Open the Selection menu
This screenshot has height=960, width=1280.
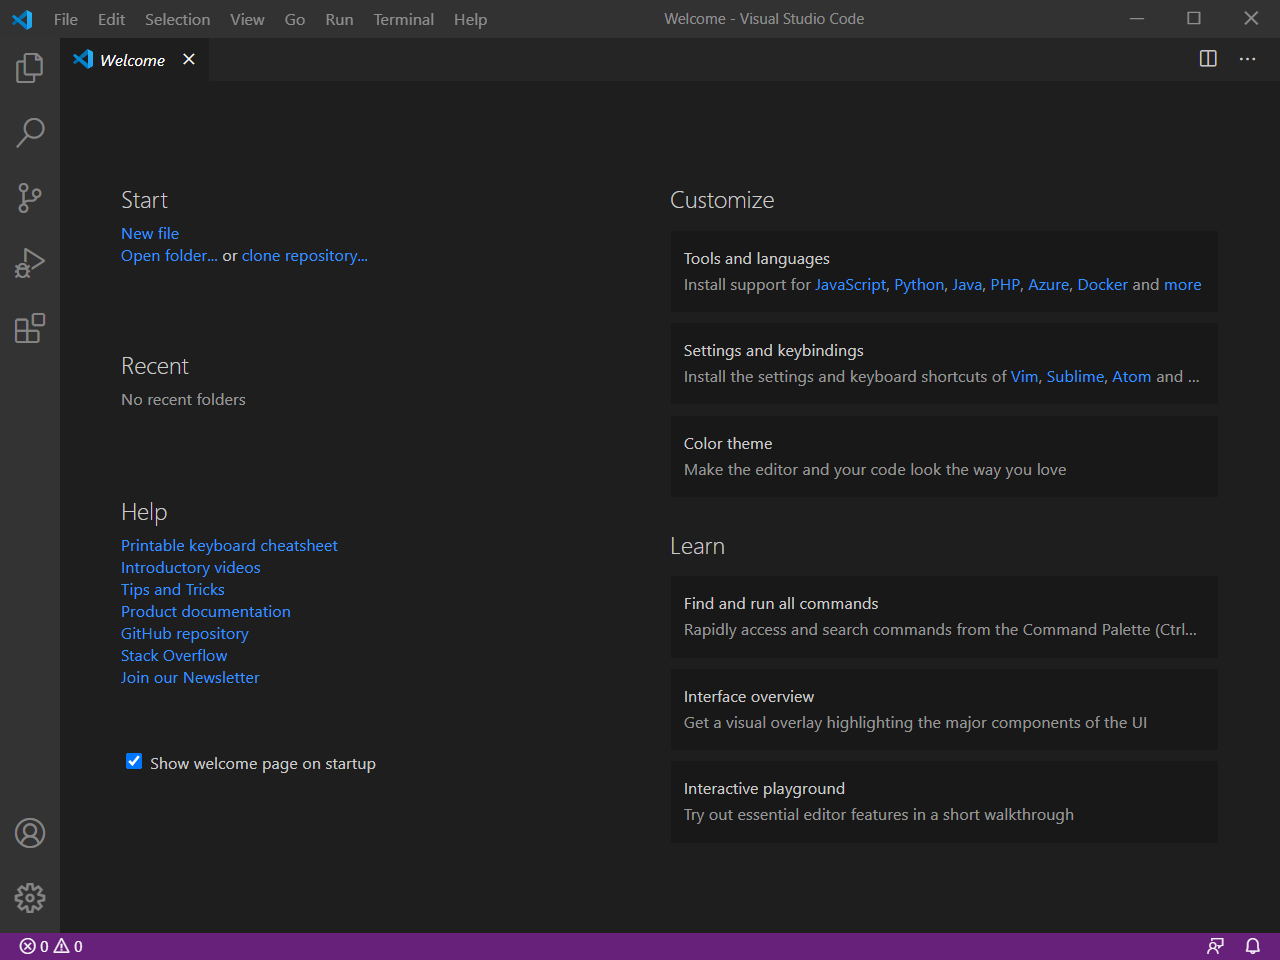point(177,19)
